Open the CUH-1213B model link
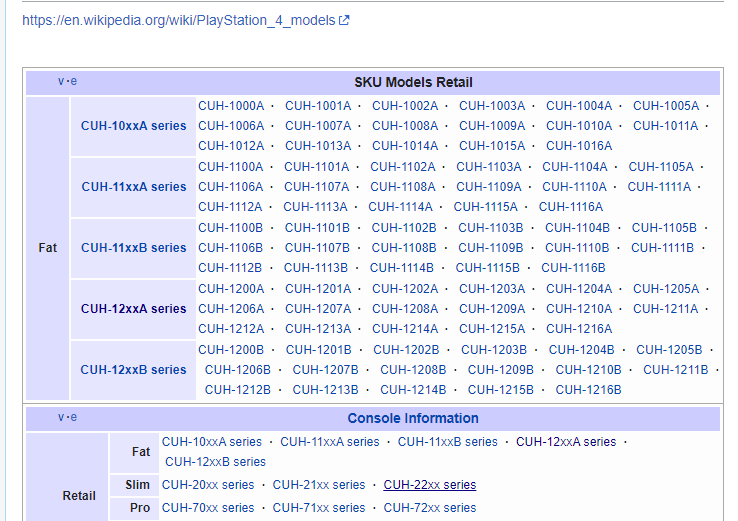Screen dimensions: 738x521 [x=325, y=390]
